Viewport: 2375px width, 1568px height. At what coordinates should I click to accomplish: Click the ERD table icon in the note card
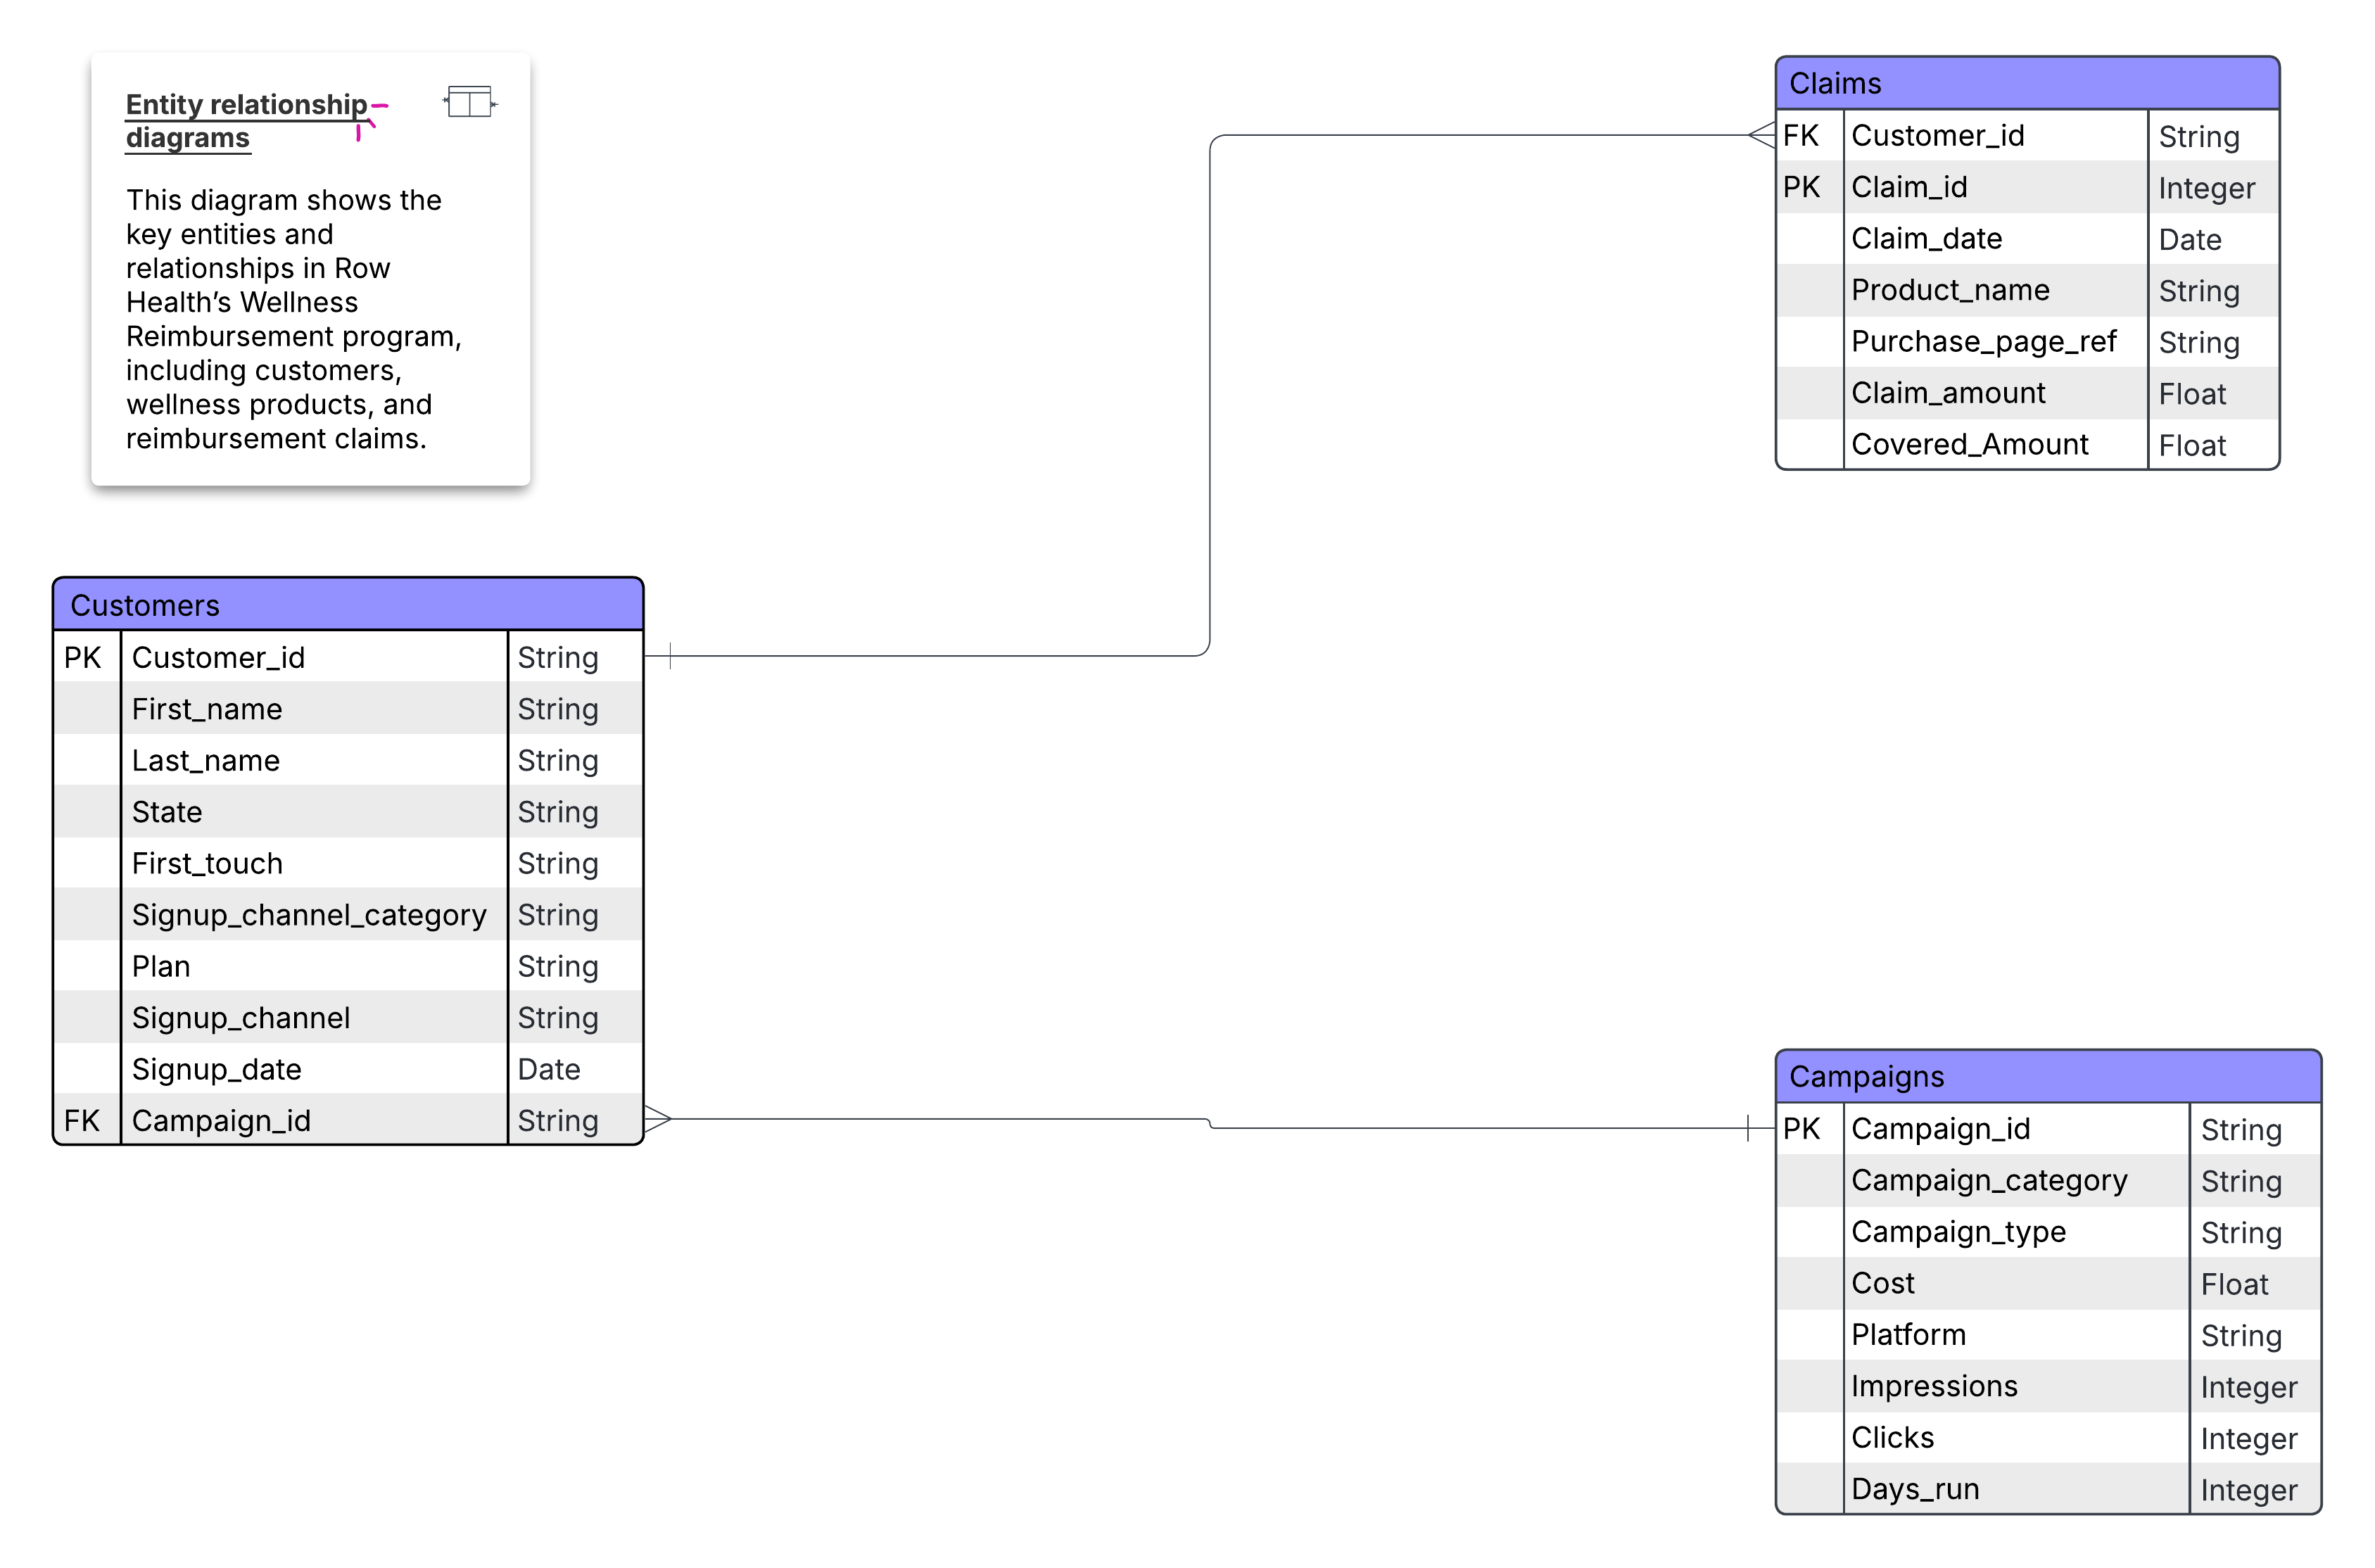[470, 102]
